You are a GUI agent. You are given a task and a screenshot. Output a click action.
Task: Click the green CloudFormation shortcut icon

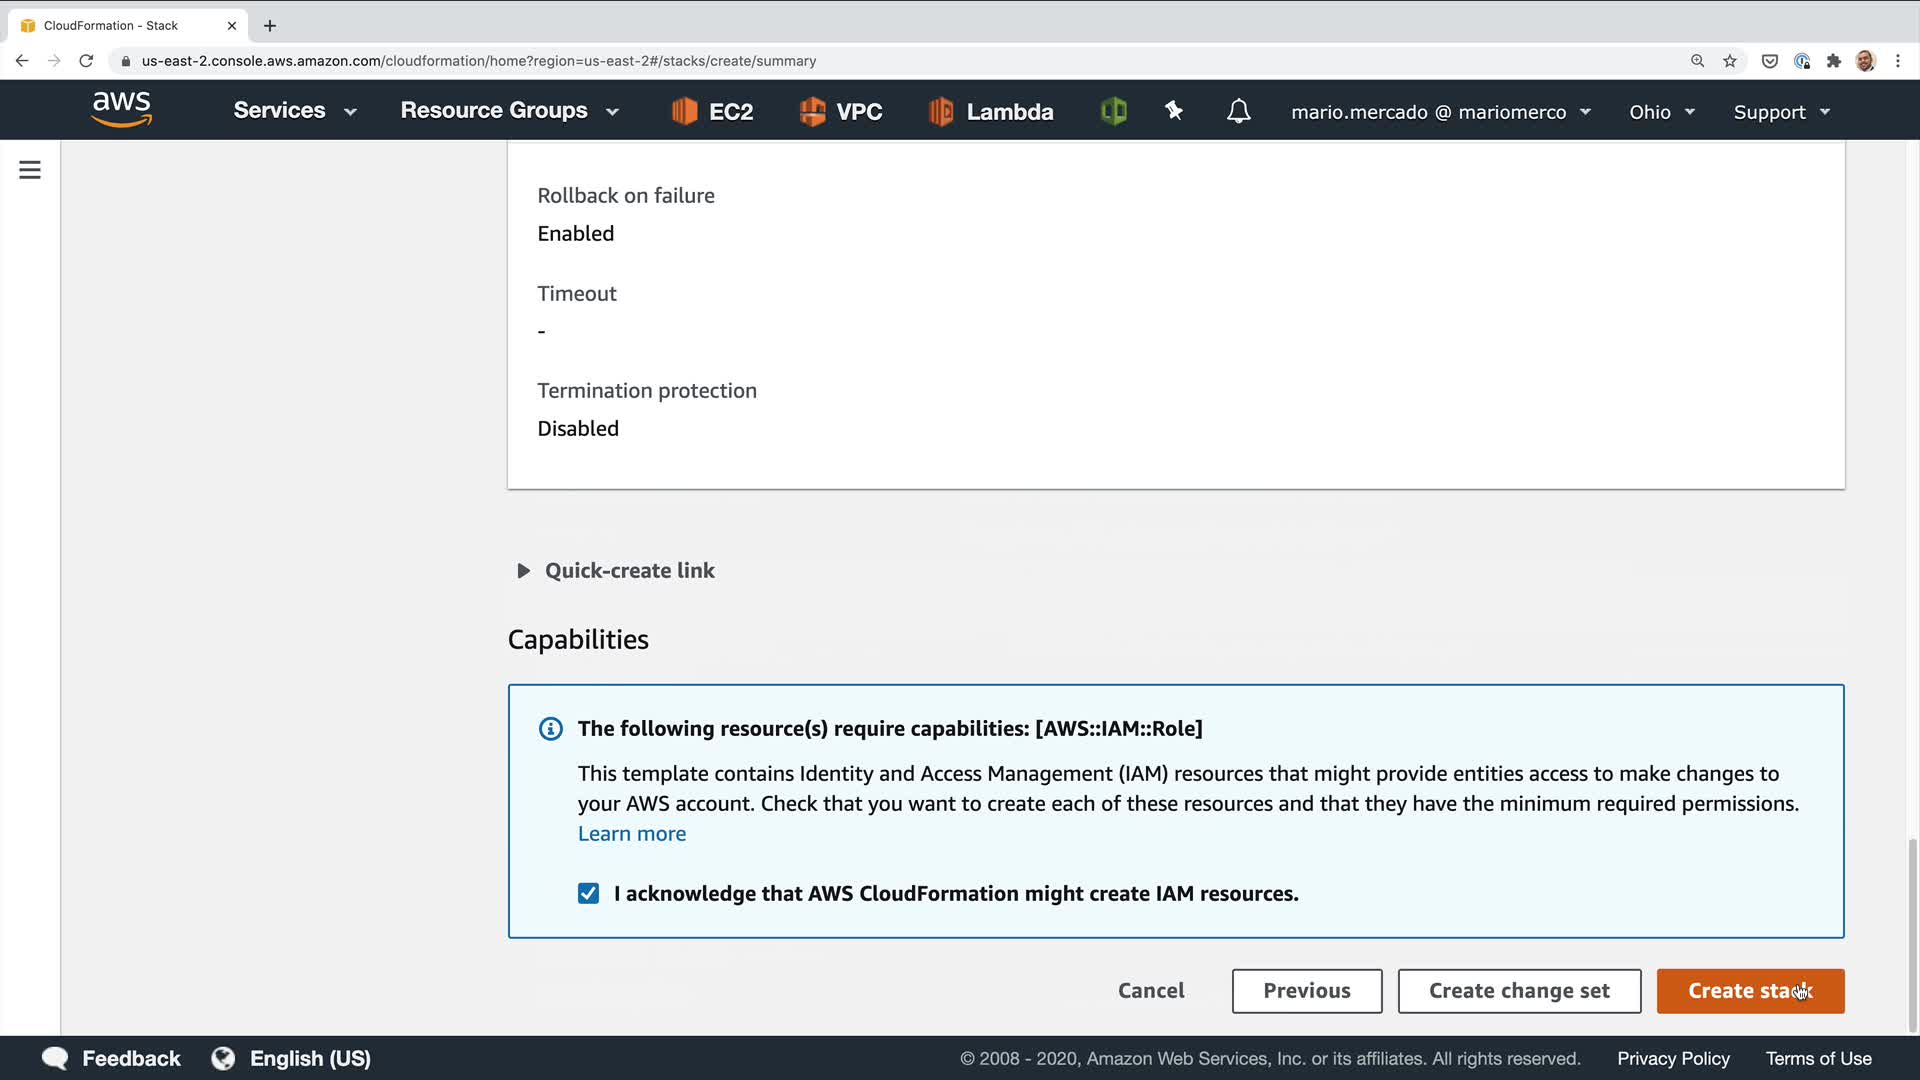[x=1113, y=111]
